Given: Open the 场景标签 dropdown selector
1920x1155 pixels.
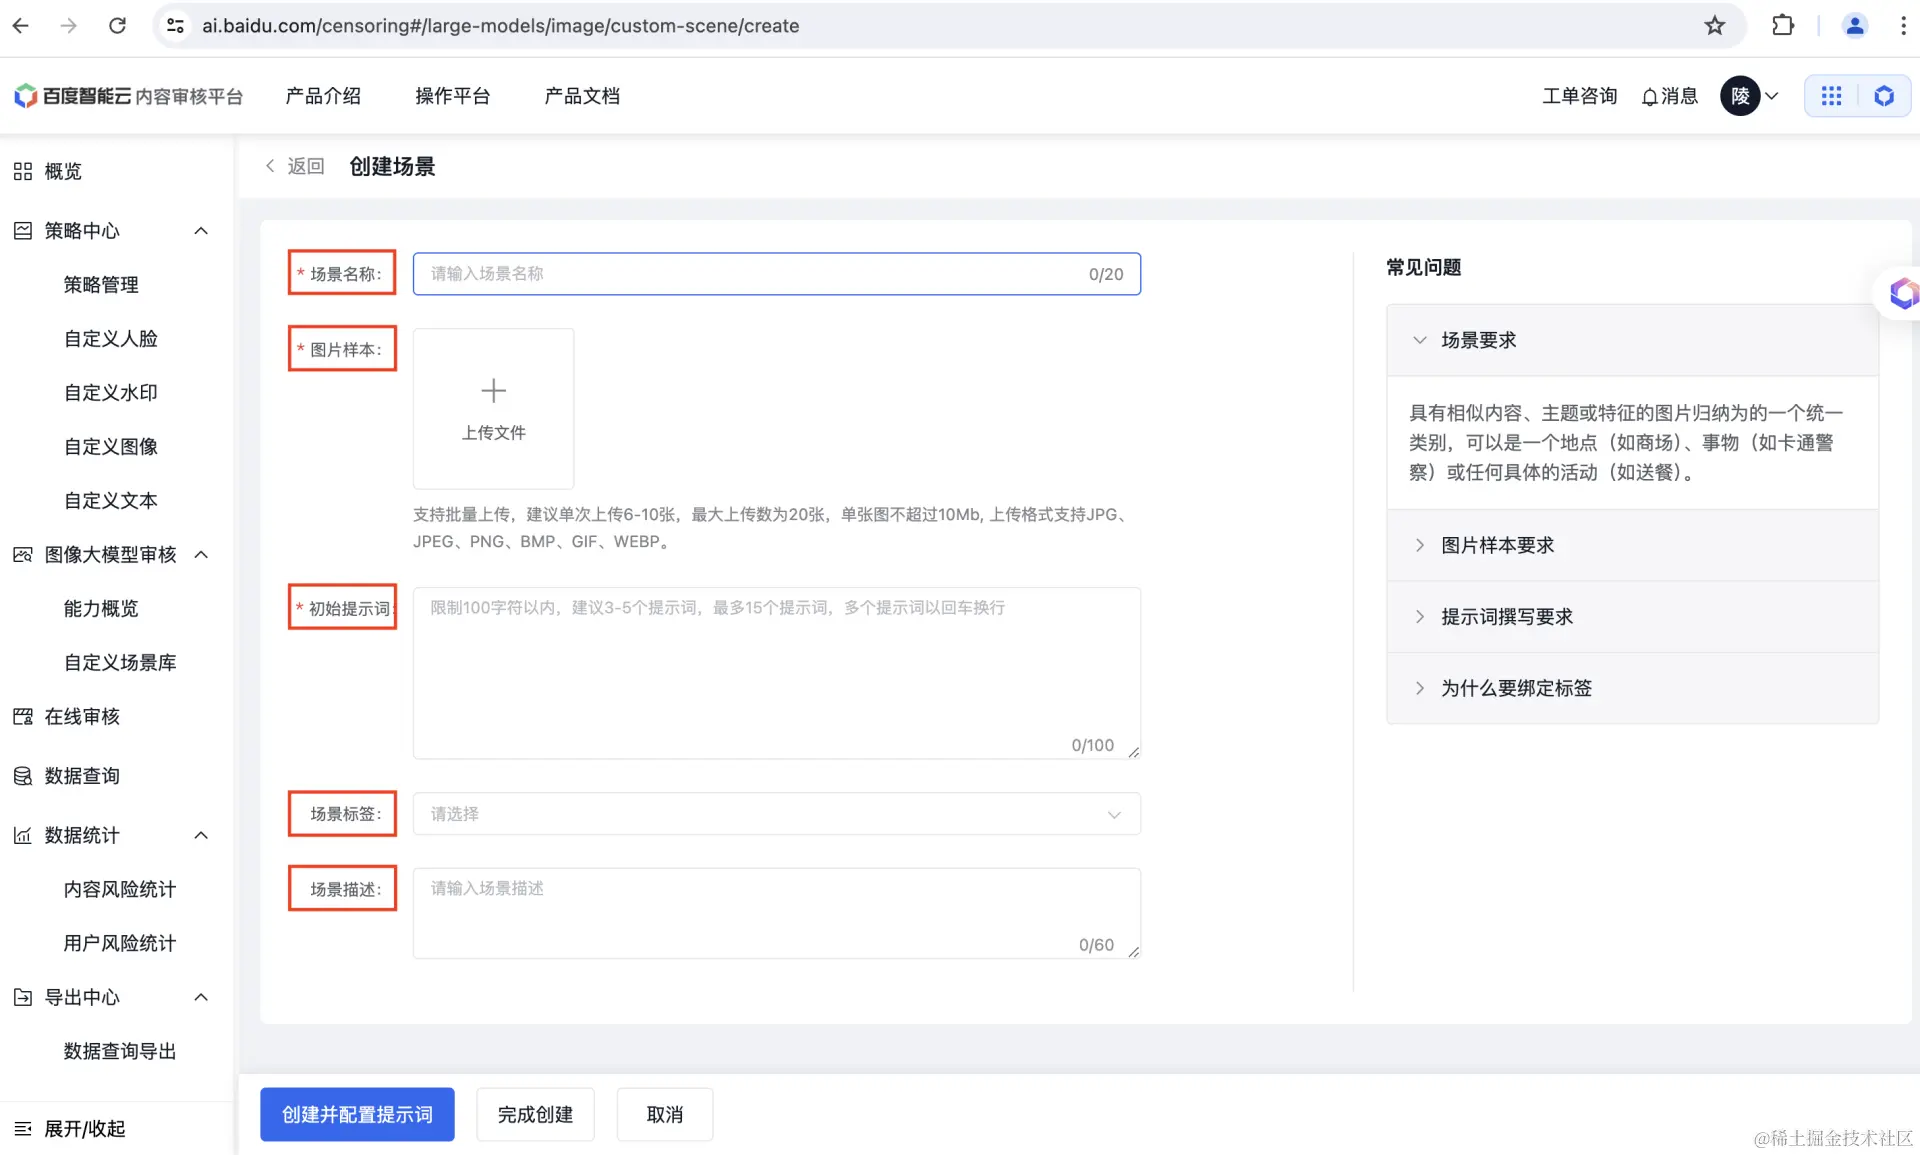Looking at the screenshot, I should [776, 814].
